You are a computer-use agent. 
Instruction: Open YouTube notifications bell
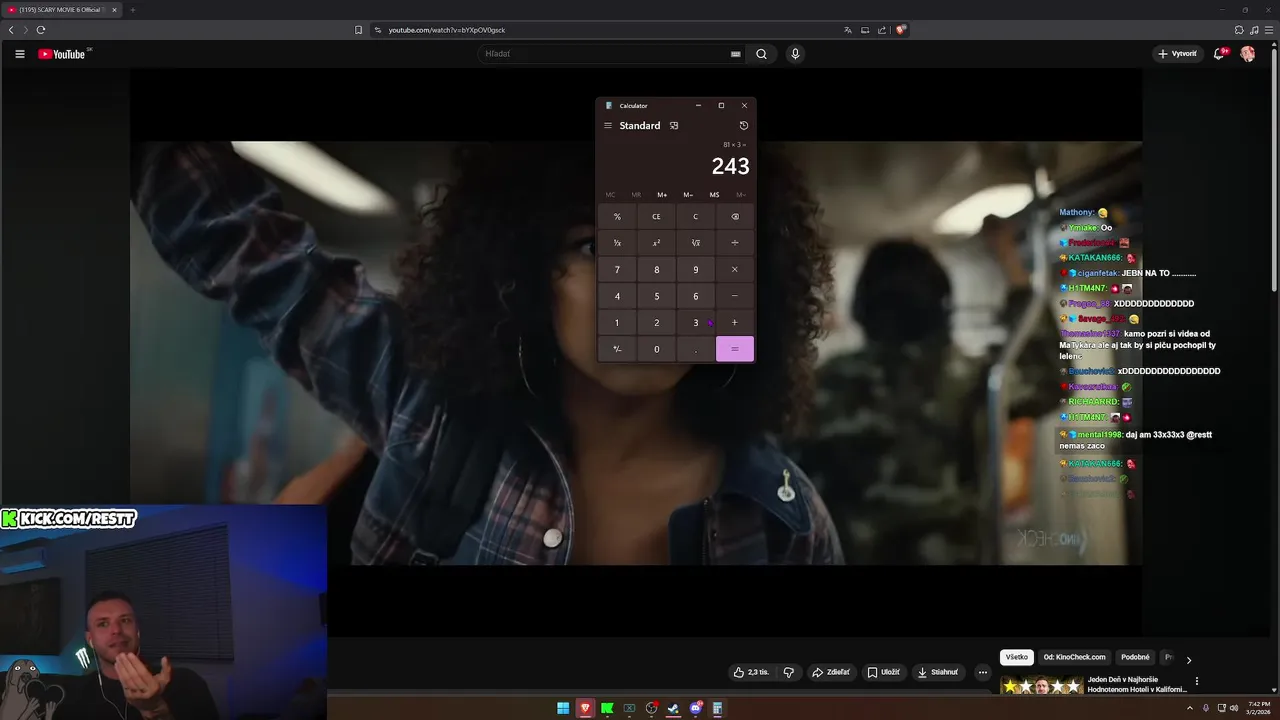click(x=1219, y=54)
